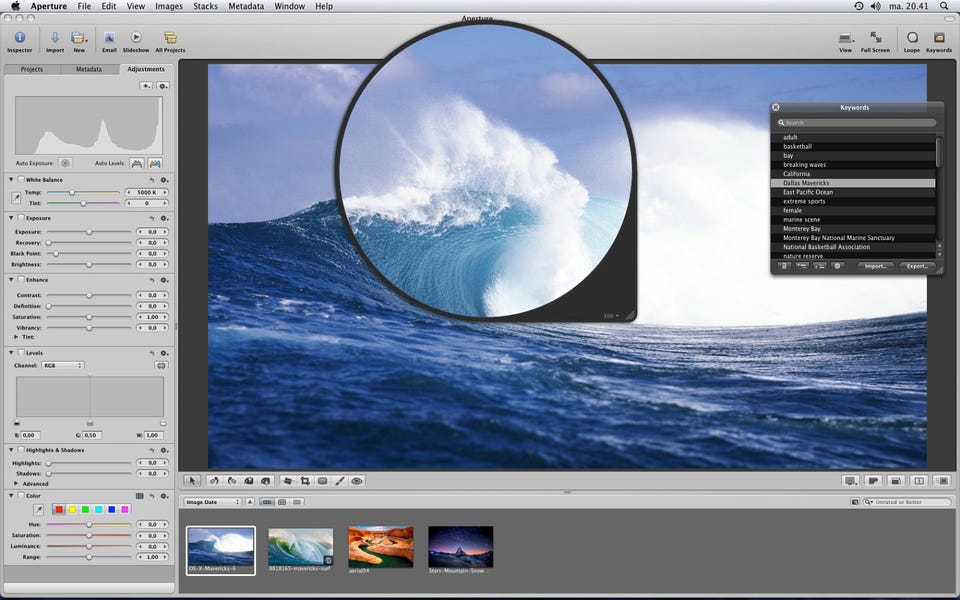Pick the White Balance eyedropper
This screenshot has width=960, height=600.
(16, 197)
